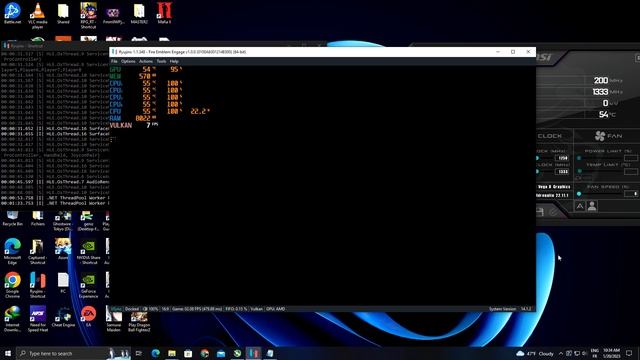The image size is (640, 360).
Task: Open Google Chrome from the taskbar
Action: click(204, 353)
